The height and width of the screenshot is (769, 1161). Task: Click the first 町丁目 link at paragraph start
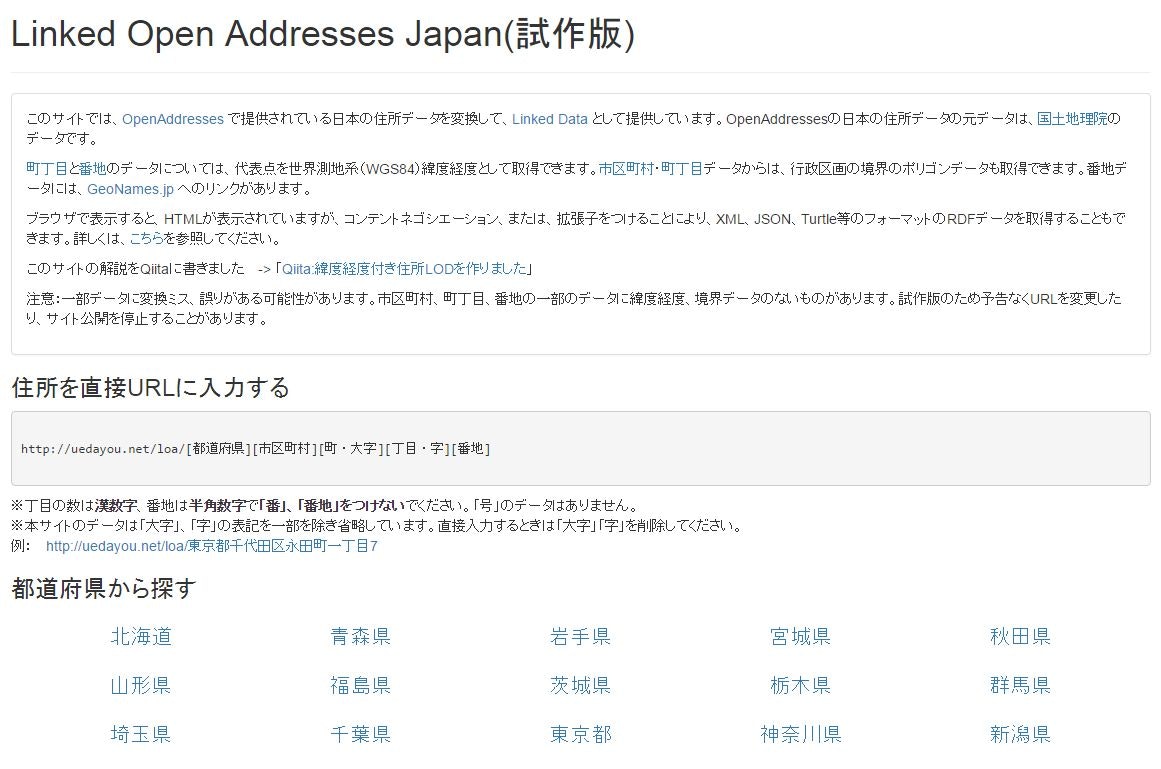[x=47, y=169]
